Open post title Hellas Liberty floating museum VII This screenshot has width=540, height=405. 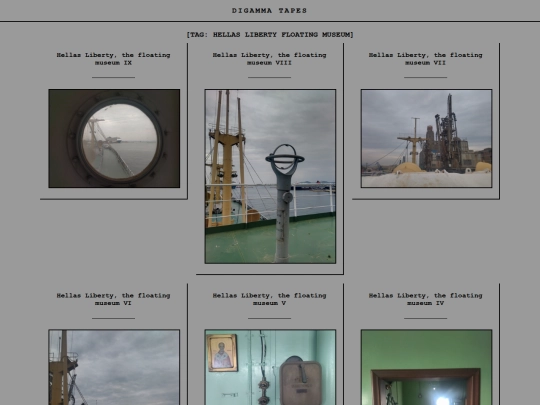(x=425, y=59)
